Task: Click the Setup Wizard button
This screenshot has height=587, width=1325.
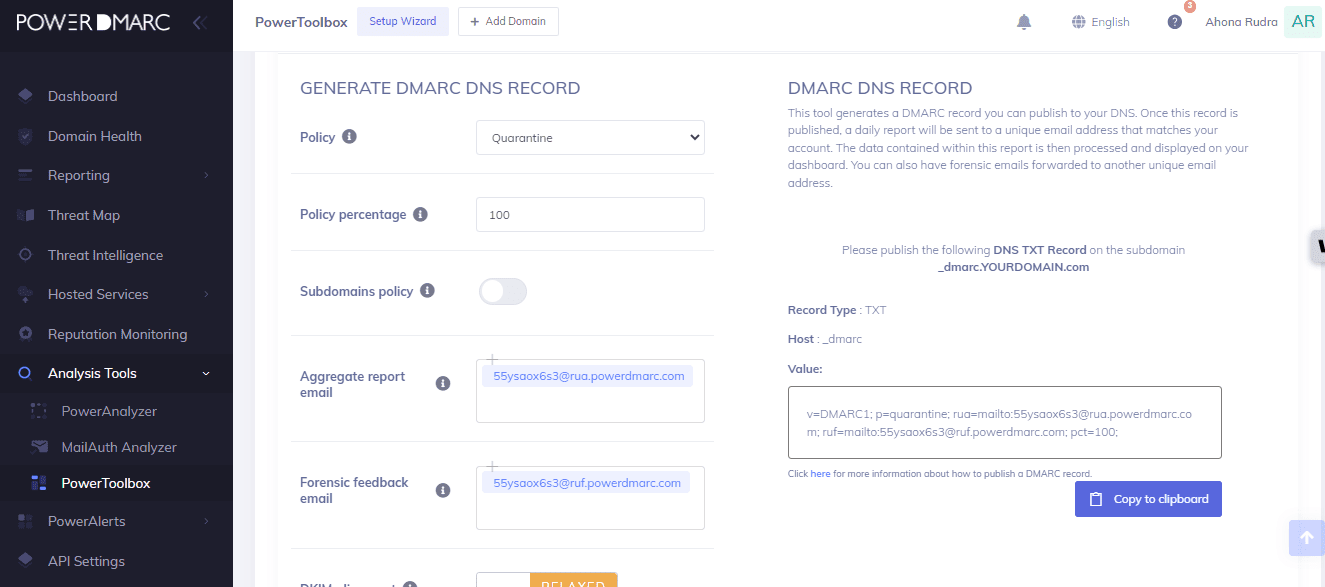Action: tap(402, 21)
